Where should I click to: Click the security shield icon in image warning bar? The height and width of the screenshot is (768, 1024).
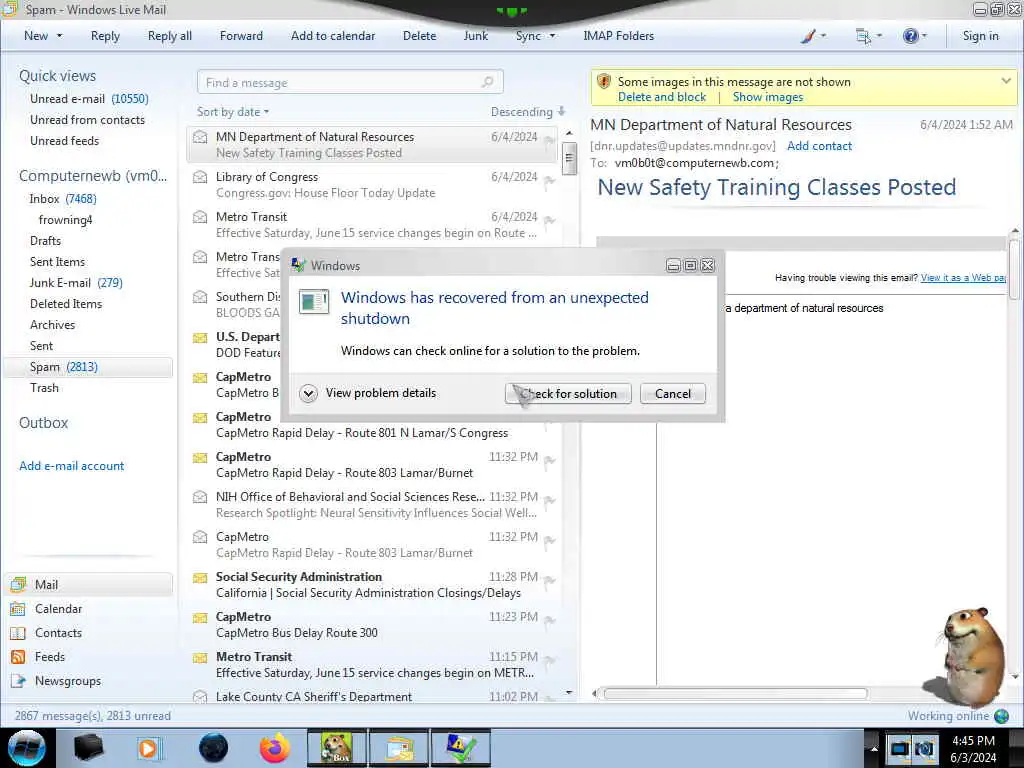[604, 82]
